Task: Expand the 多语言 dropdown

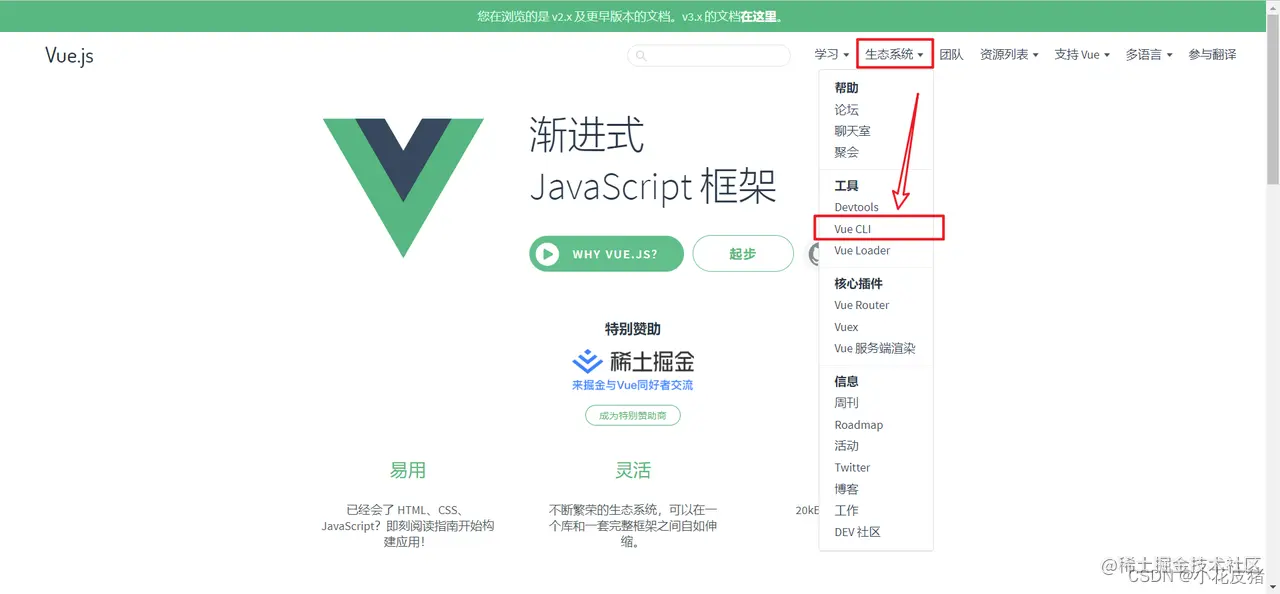Action: click(x=1148, y=55)
